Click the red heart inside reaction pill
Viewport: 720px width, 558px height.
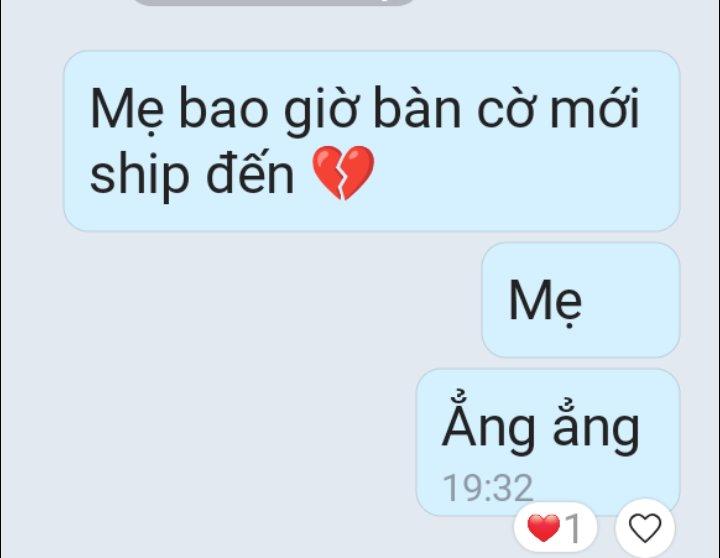[x=544, y=527]
